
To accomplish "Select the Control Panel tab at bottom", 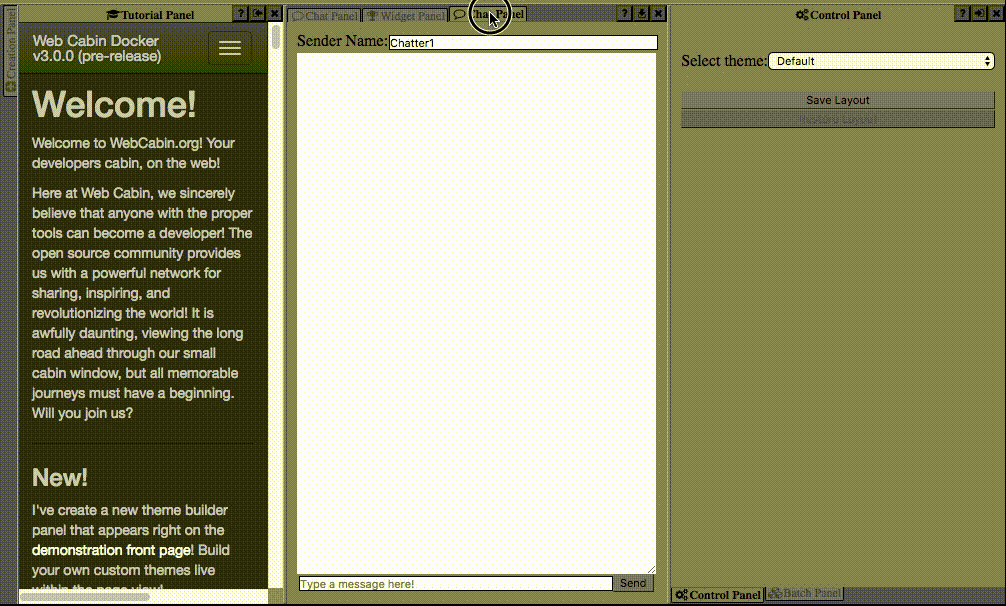I will (x=718, y=594).
